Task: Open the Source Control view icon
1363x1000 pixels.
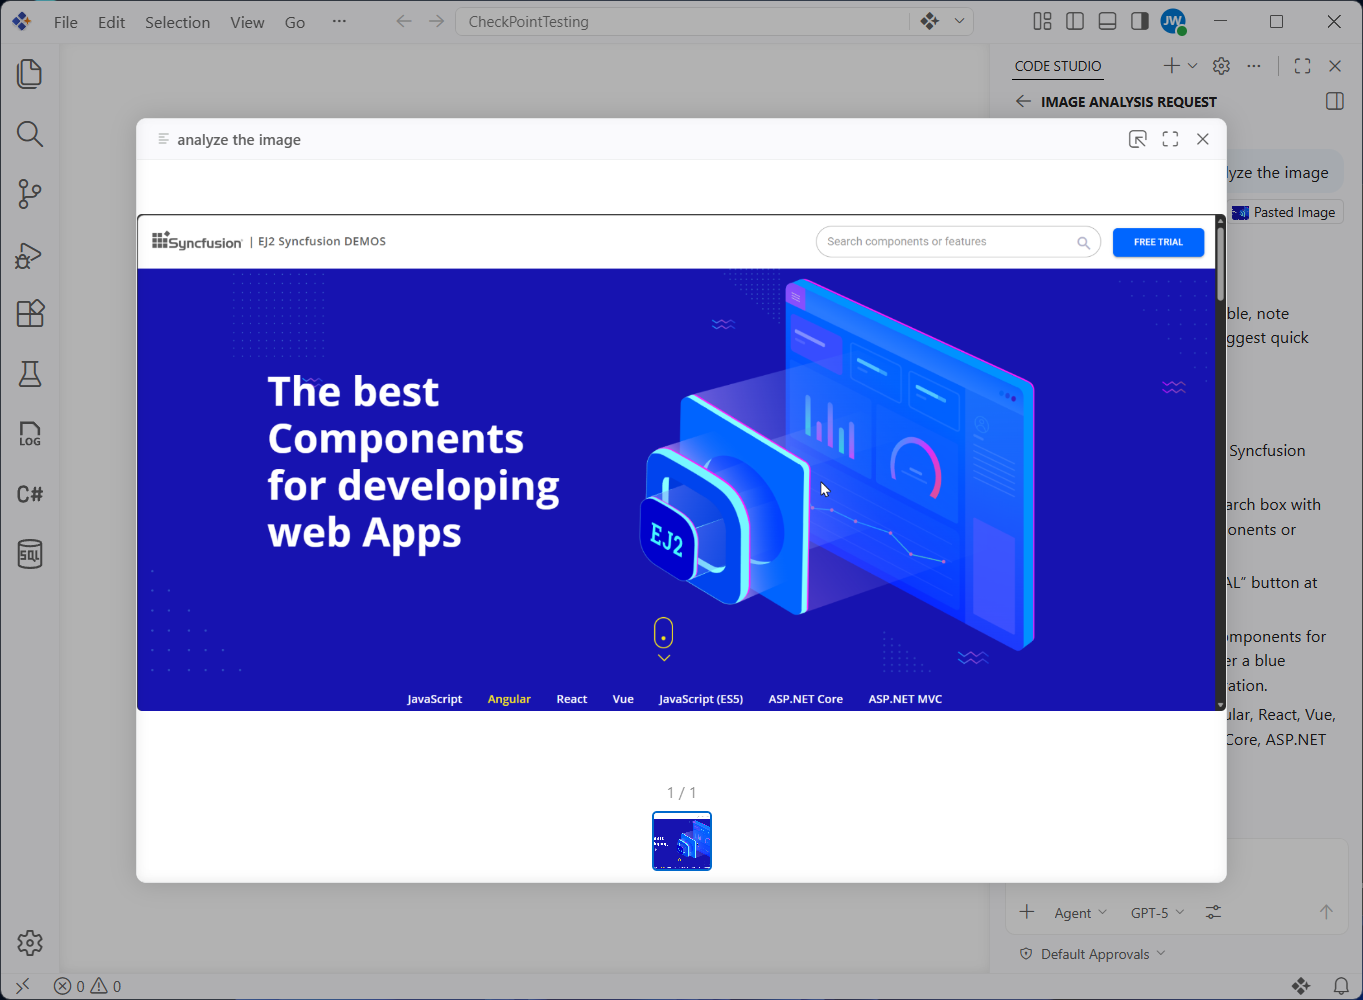Action: tap(30, 194)
